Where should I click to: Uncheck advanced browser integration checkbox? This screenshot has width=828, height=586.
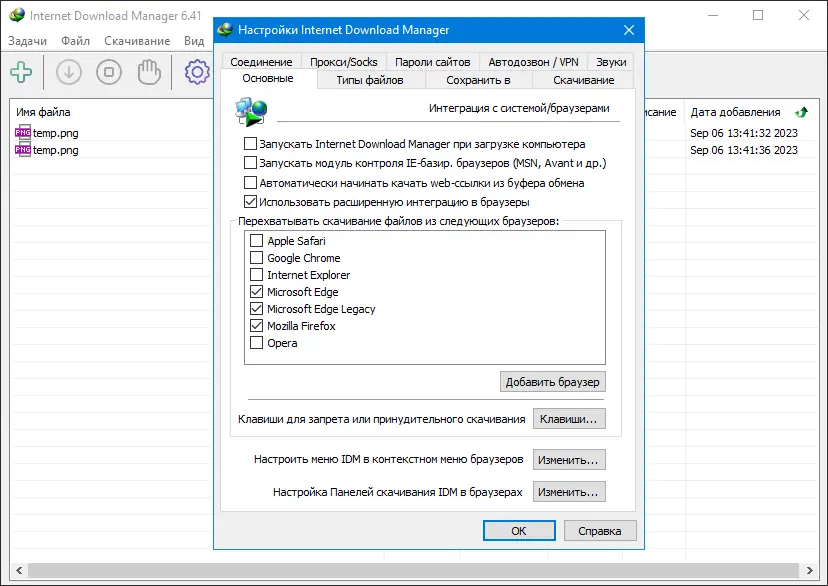pos(250,202)
